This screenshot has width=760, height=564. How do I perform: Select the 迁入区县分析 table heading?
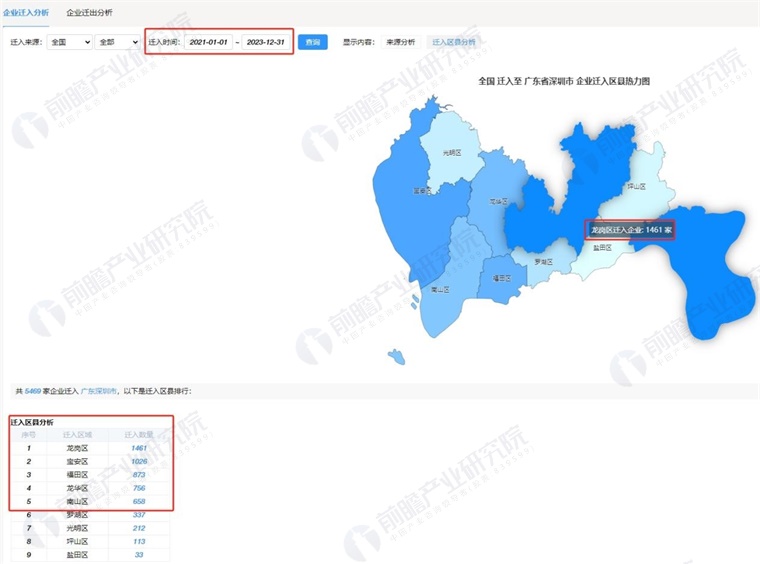point(32,423)
